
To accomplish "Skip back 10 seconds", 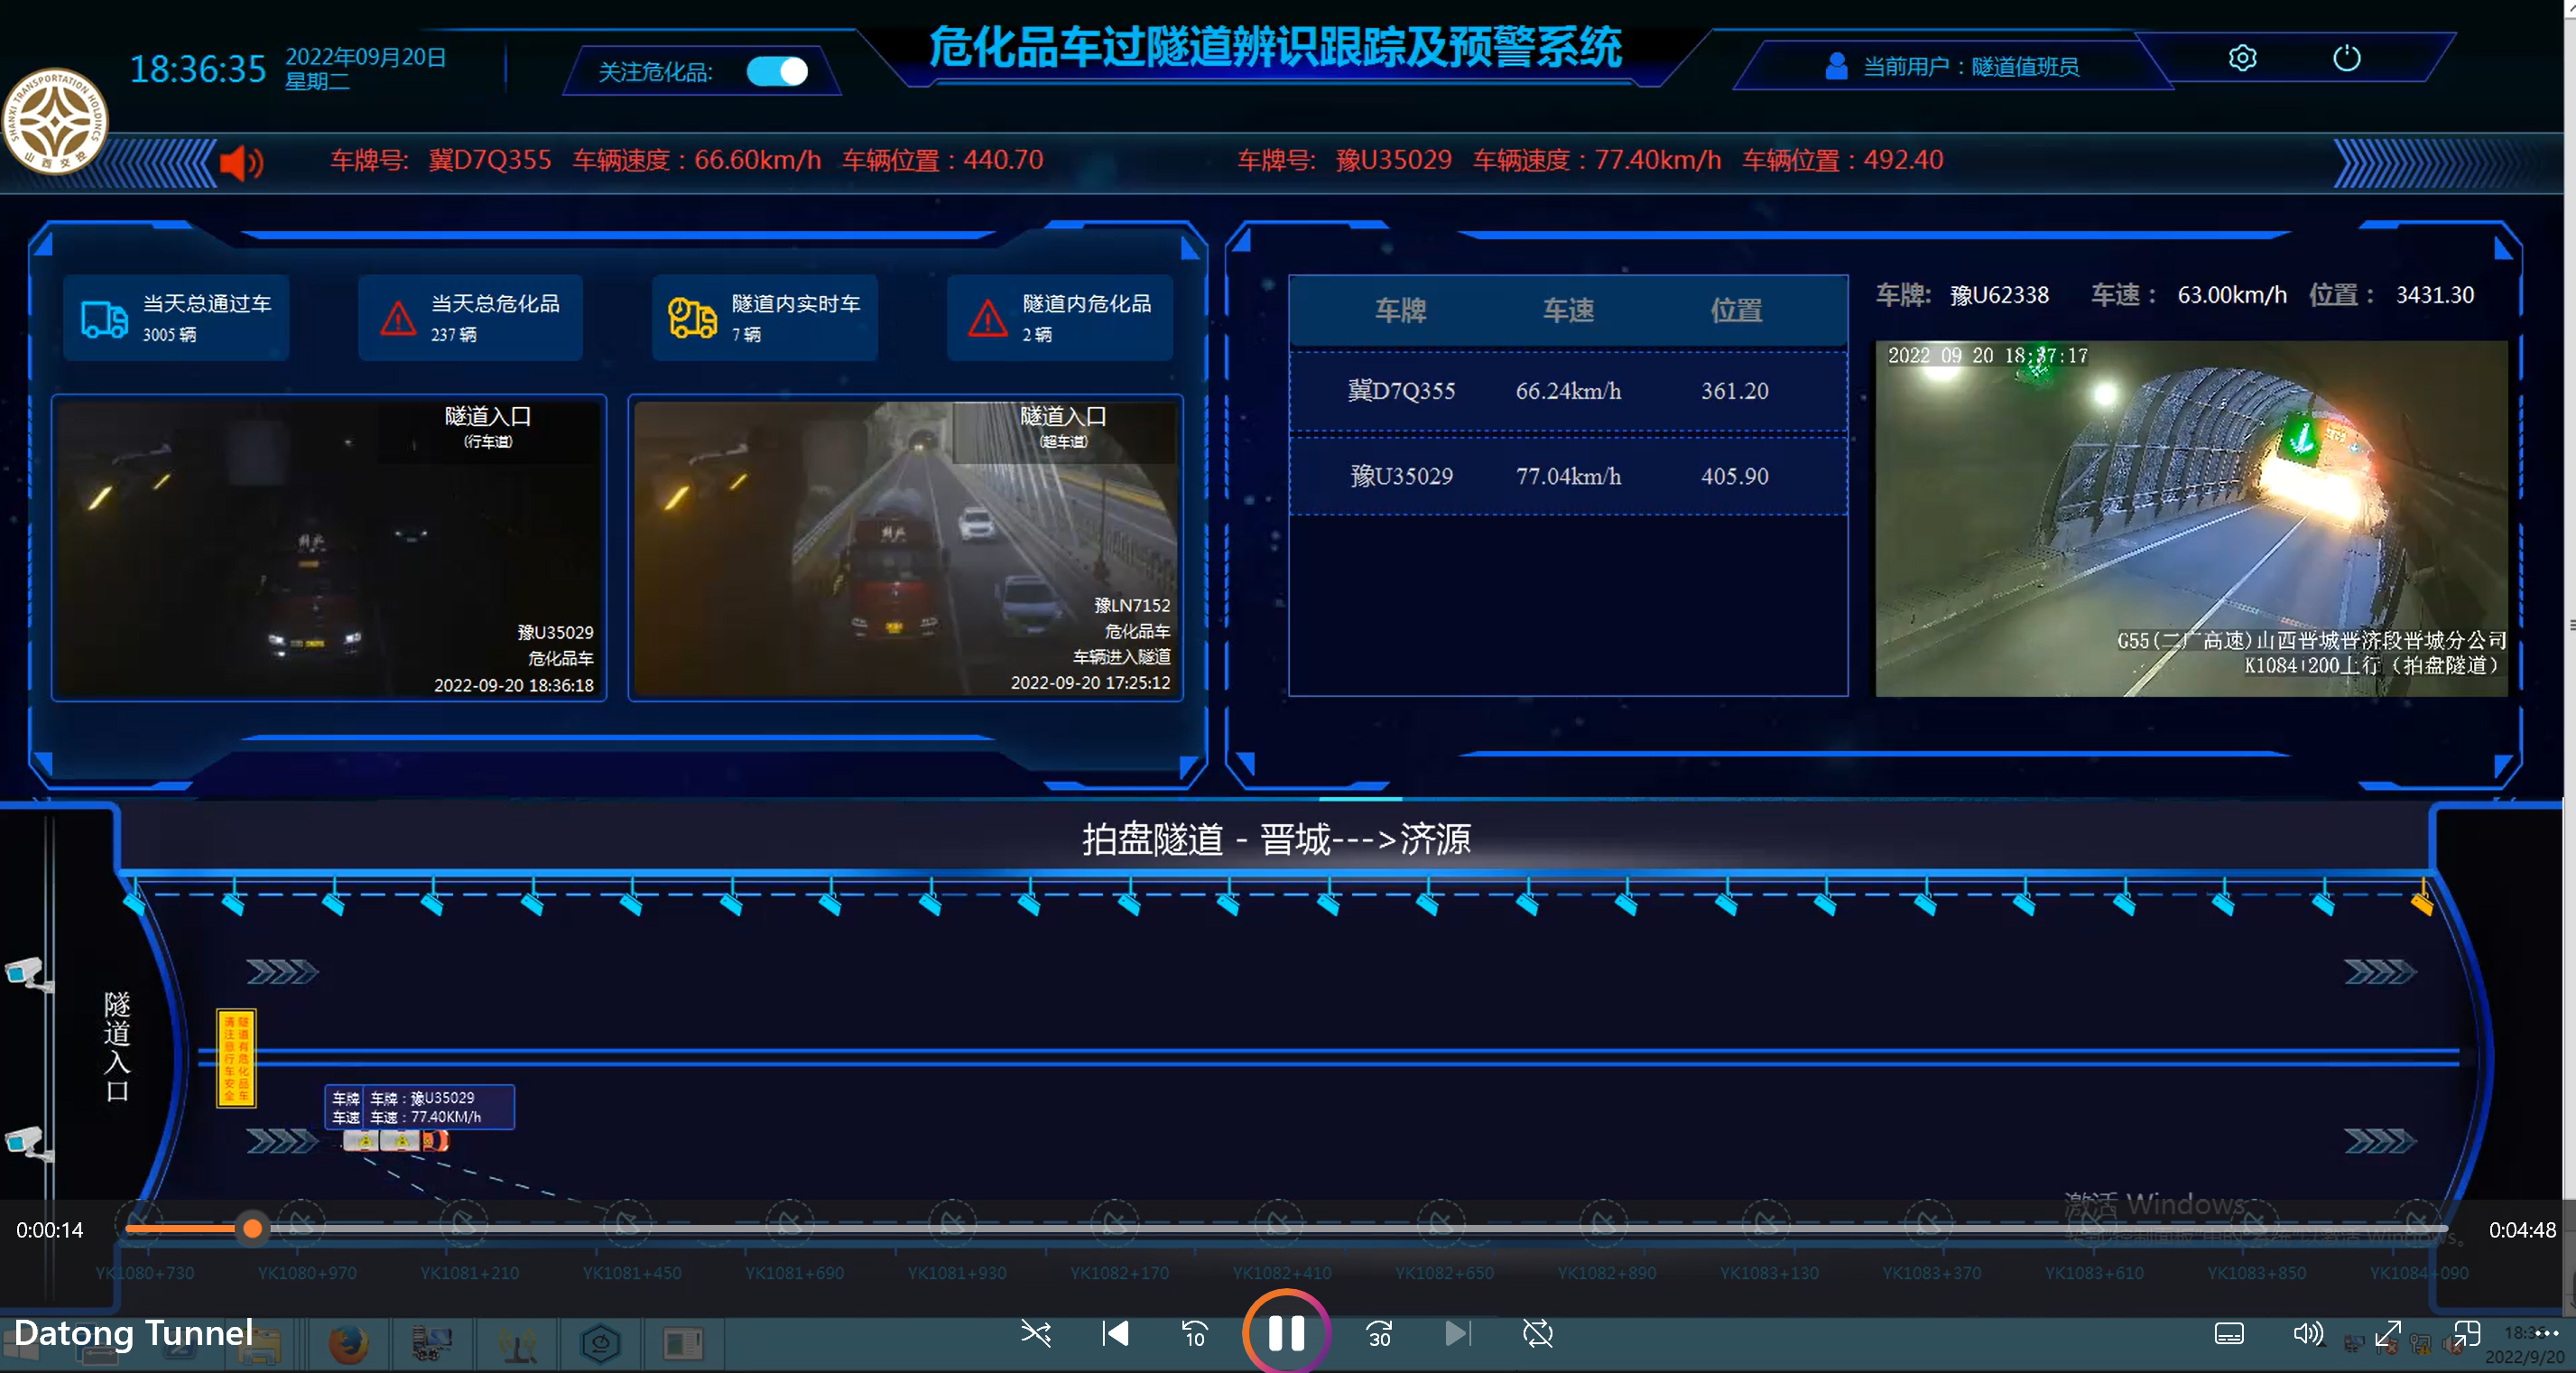I will pos(1195,1333).
